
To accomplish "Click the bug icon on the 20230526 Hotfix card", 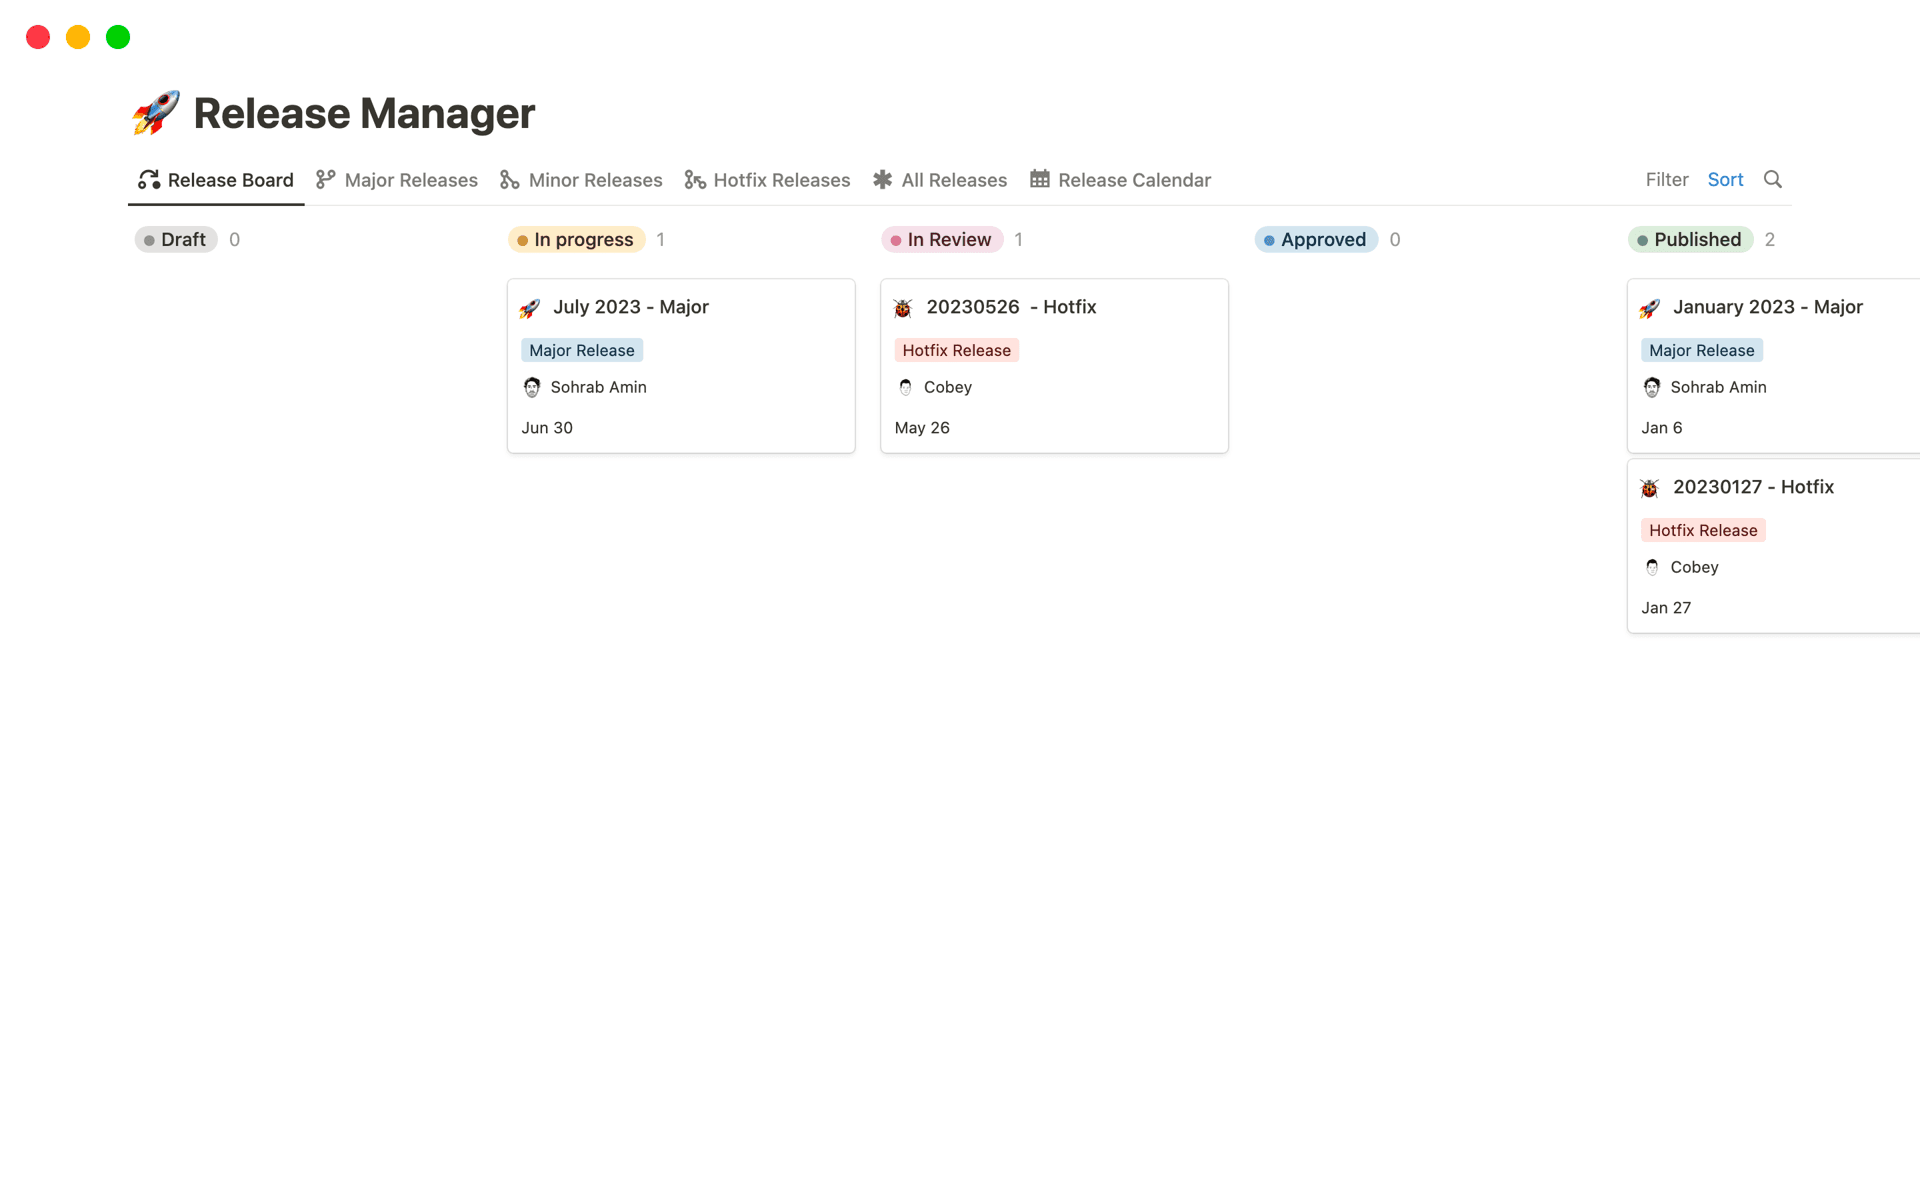I will 904,307.
